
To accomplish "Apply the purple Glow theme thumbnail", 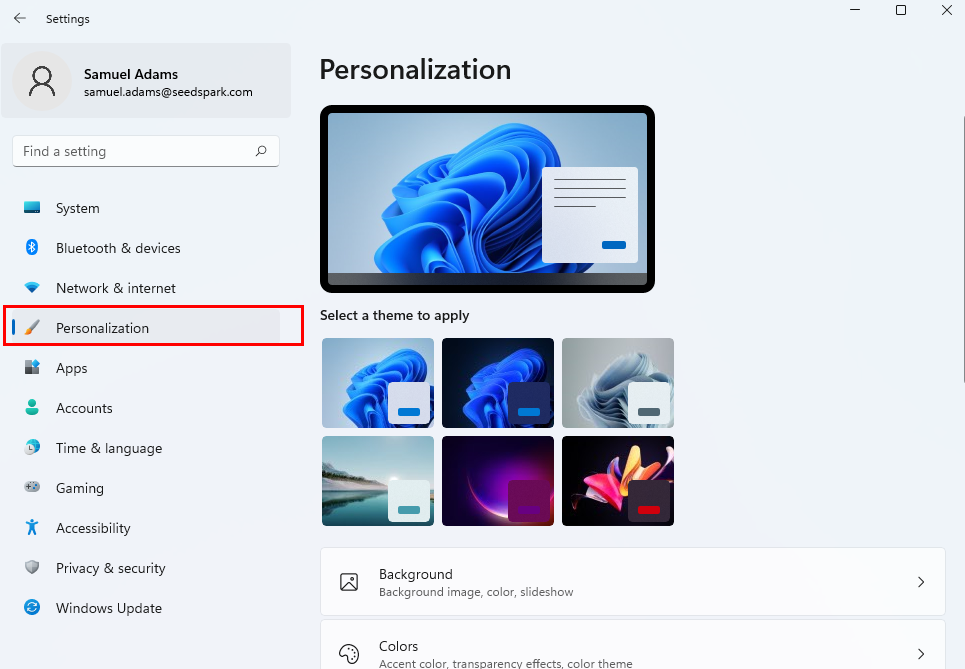I will tap(498, 481).
